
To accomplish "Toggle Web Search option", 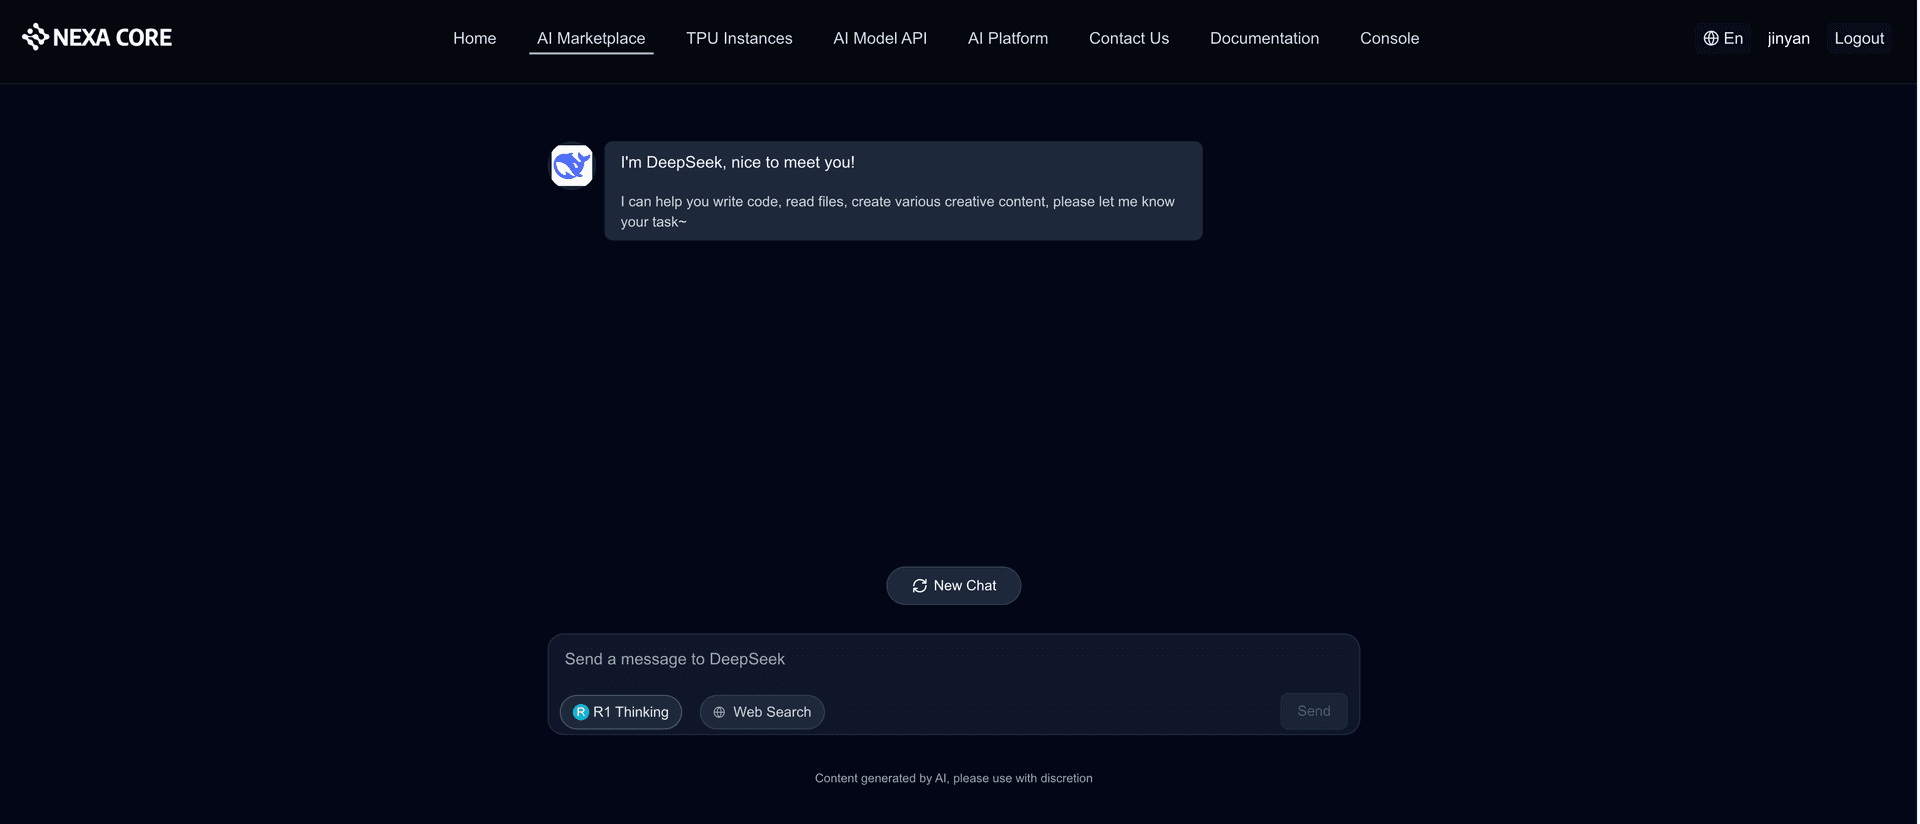I will click(x=762, y=712).
